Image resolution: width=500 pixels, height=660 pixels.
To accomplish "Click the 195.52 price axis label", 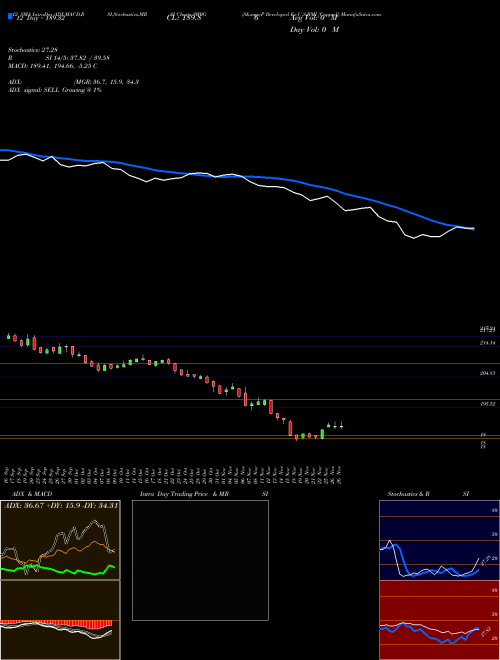I will click(488, 404).
